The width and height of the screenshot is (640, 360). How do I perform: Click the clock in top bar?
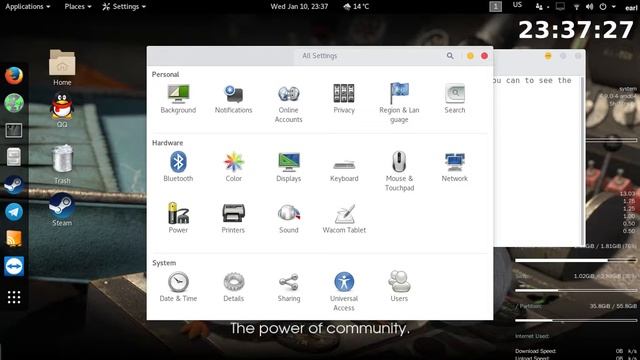pyautogui.click(x=299, y=7)
